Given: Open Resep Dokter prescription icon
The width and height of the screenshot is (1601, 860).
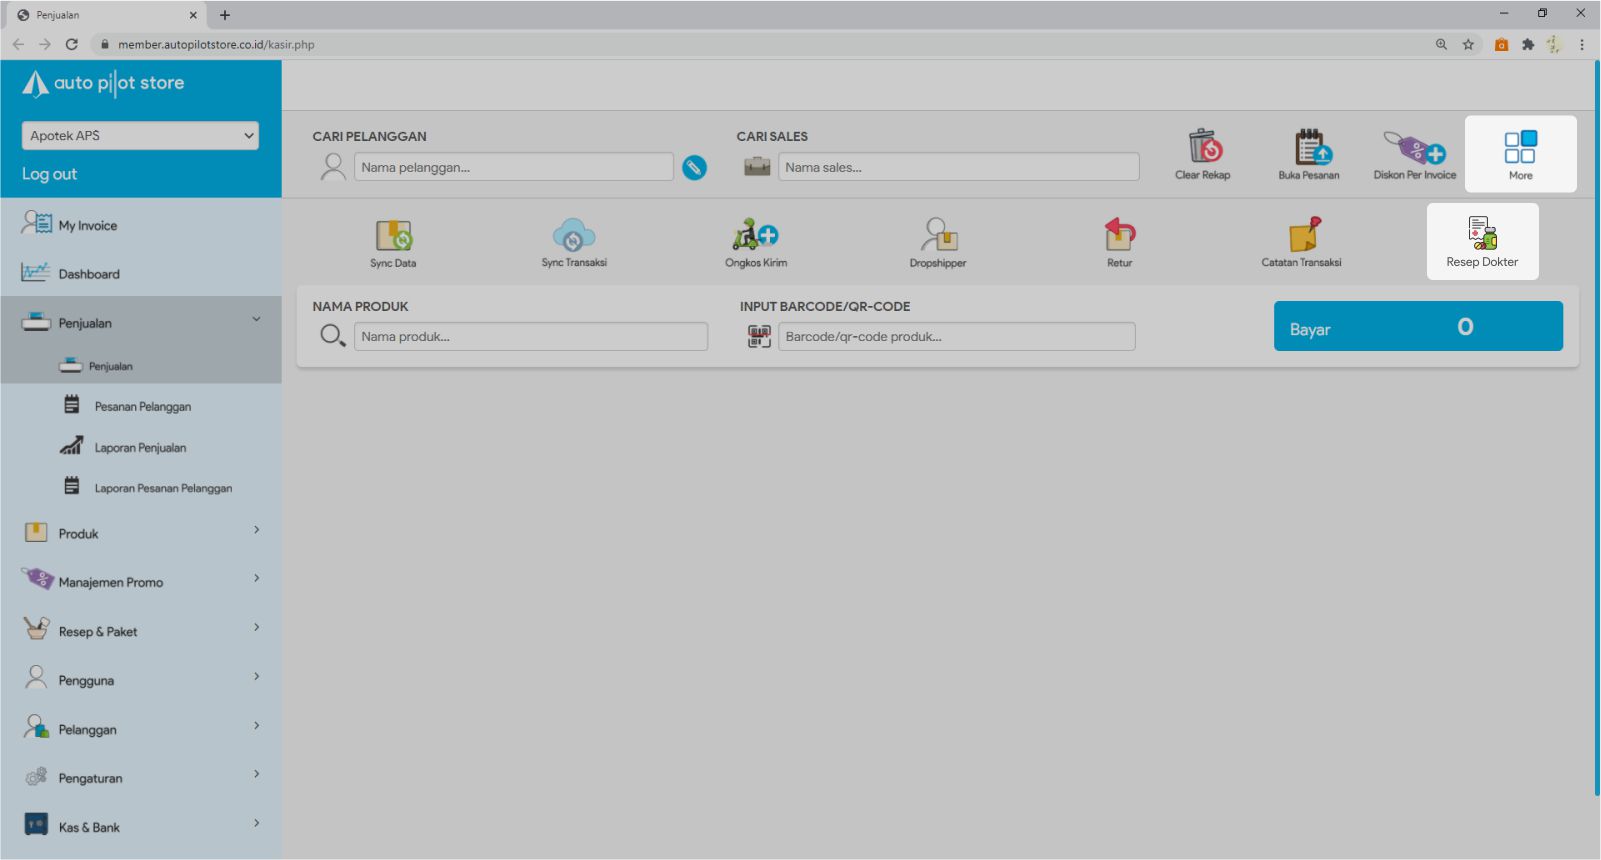Looking at the screenshot, I should point(1482,234).
